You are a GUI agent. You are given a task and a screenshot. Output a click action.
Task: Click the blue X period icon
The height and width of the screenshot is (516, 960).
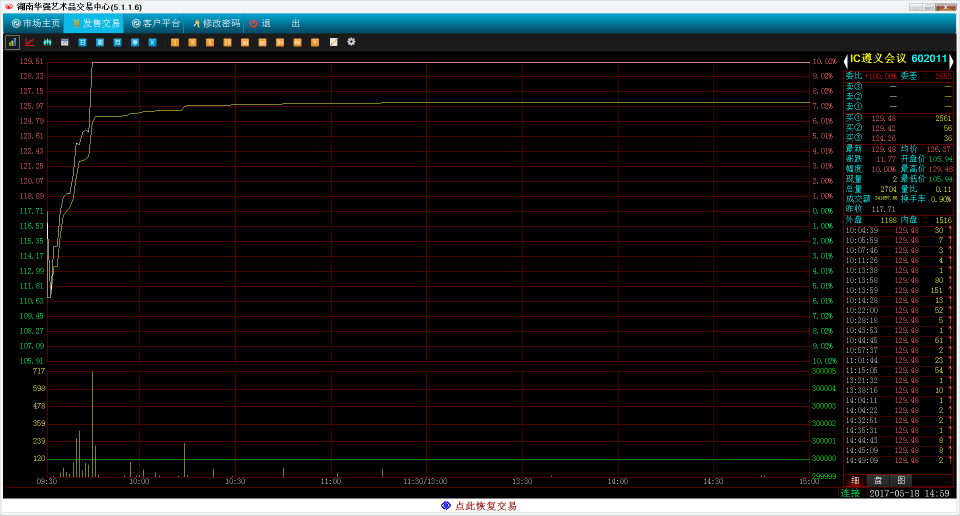coord(152,42)
